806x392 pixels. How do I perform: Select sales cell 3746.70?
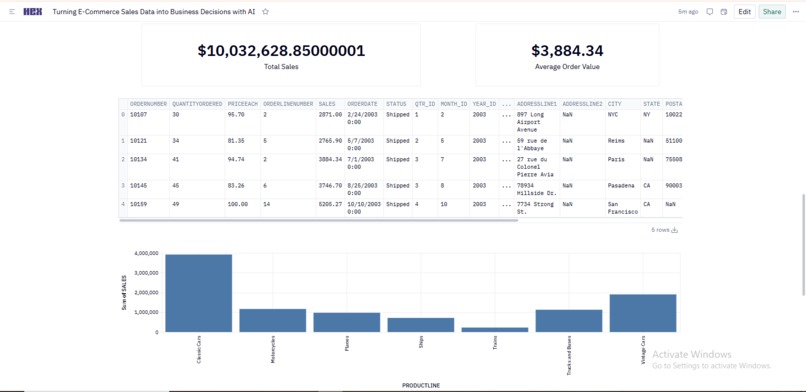click(330, 189)
